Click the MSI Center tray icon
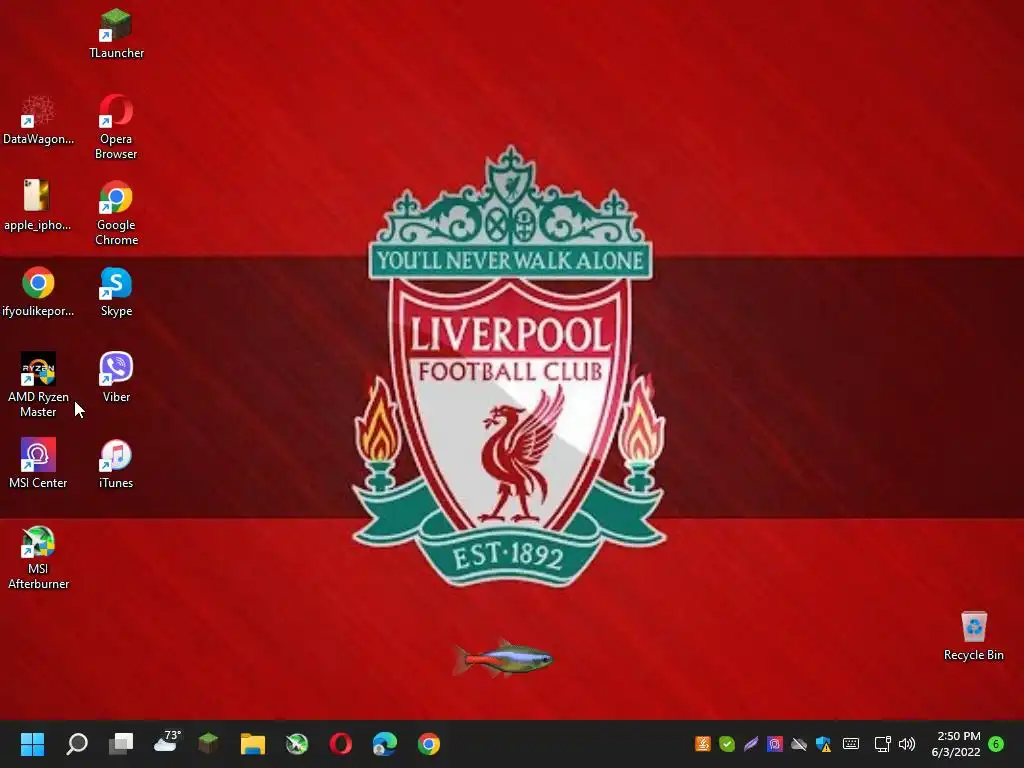The height and width of the screenshot is (768, 1024). pos(775,744)
